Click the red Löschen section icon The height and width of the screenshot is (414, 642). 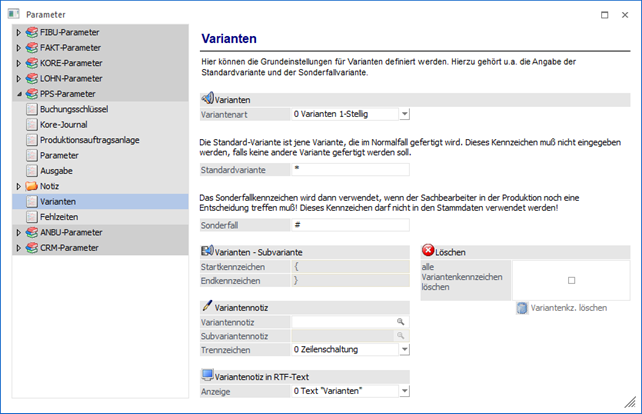[429, 252]
